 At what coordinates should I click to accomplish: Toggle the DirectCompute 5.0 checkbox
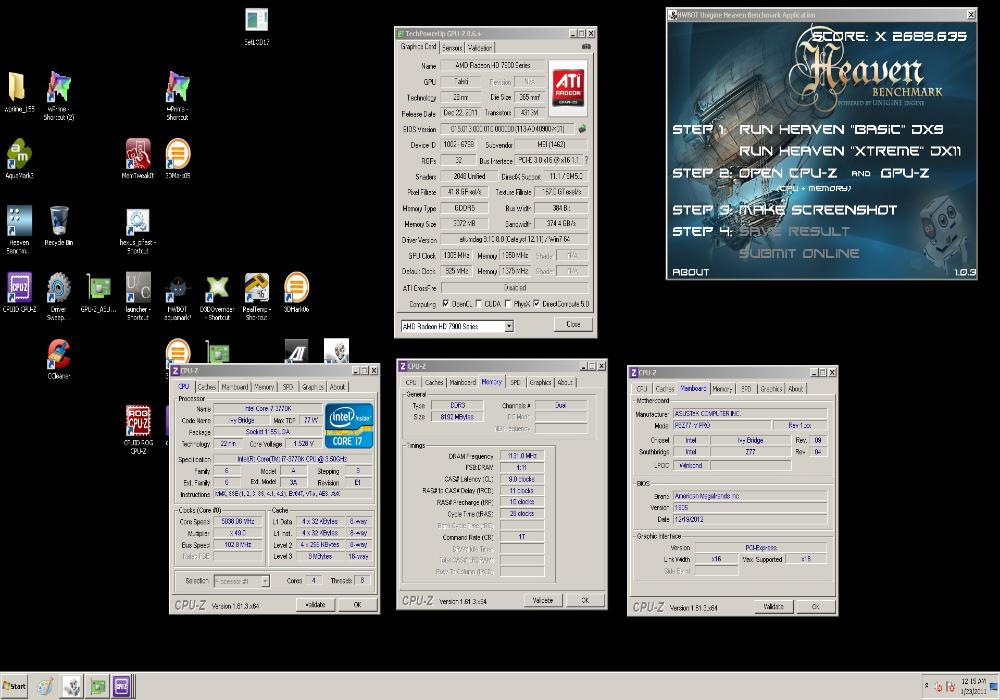(536, 304)
